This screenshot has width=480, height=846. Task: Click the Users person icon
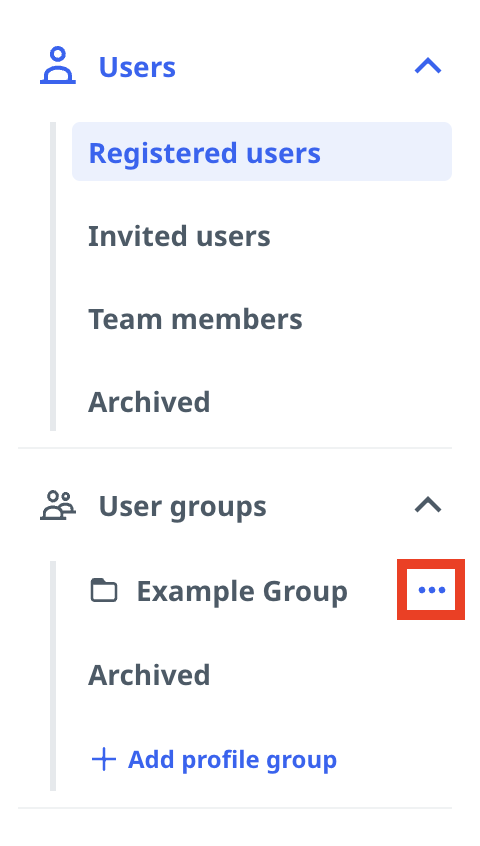58,66
